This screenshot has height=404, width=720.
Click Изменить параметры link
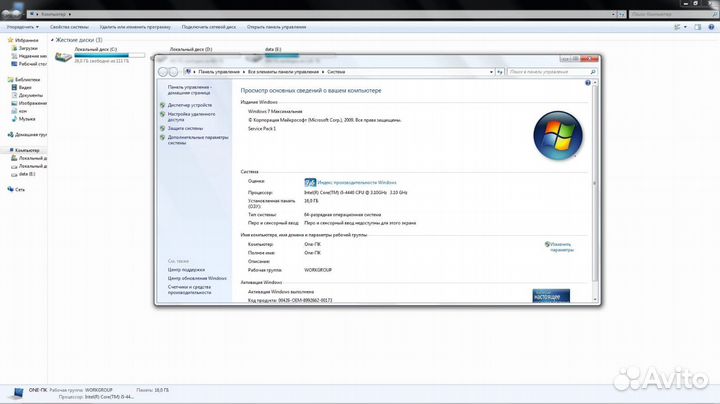[x=561, y=246]
